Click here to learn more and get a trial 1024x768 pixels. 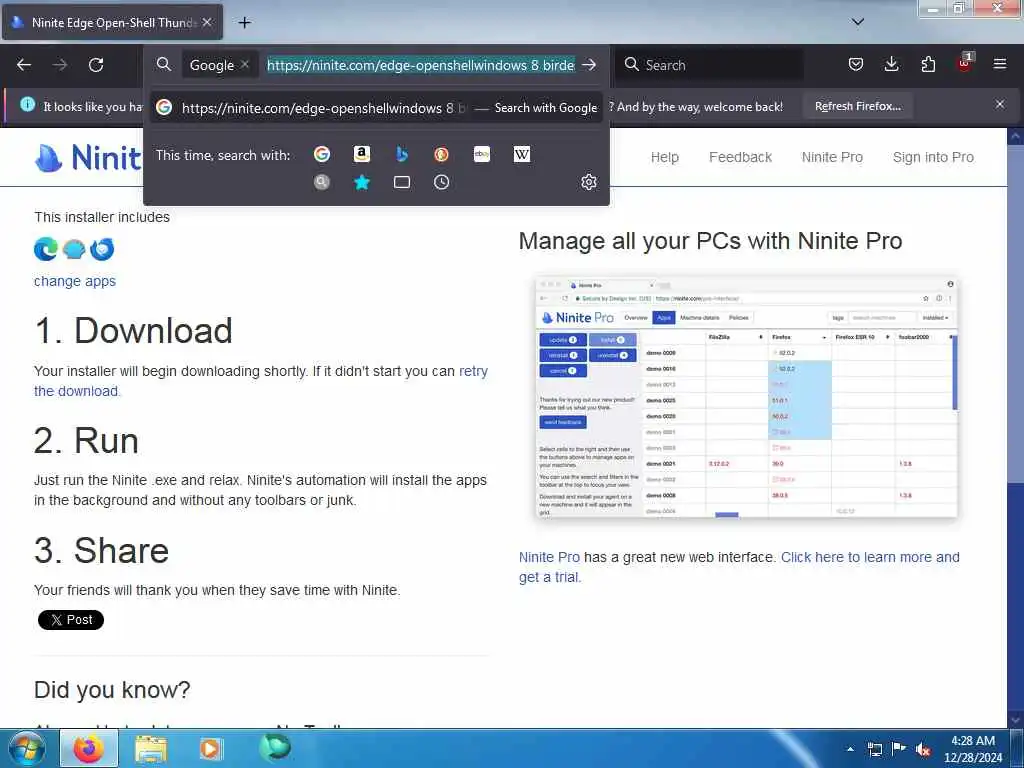(739, 567)
